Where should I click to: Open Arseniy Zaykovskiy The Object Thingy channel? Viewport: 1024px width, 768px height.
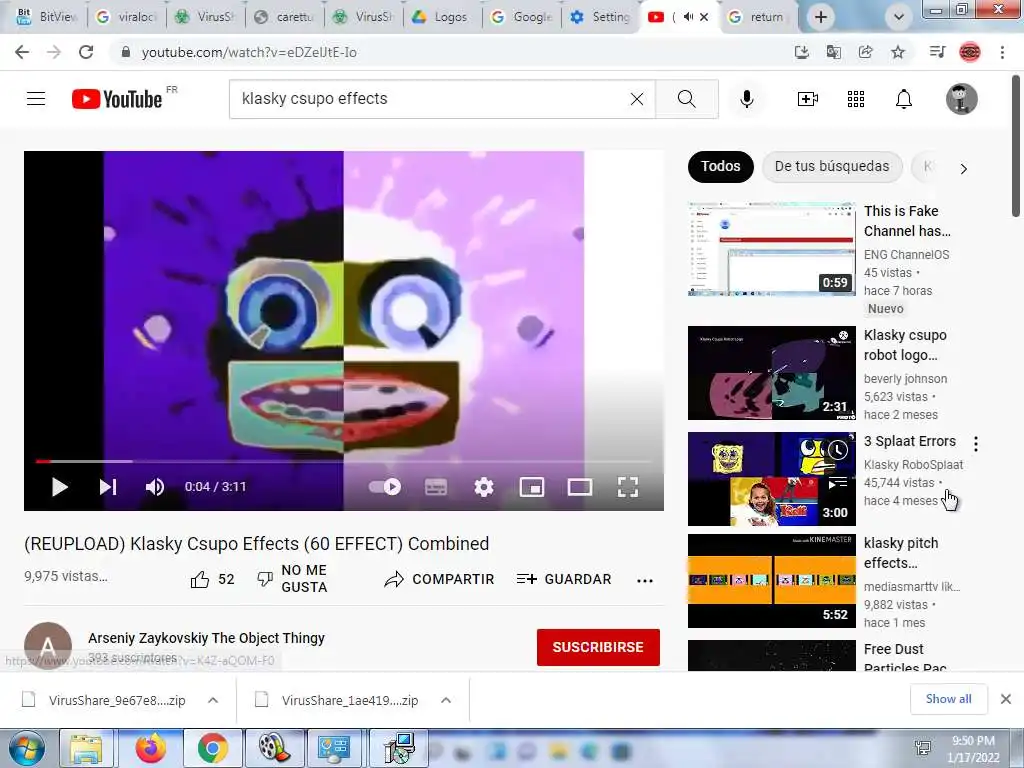click(206, 638)
